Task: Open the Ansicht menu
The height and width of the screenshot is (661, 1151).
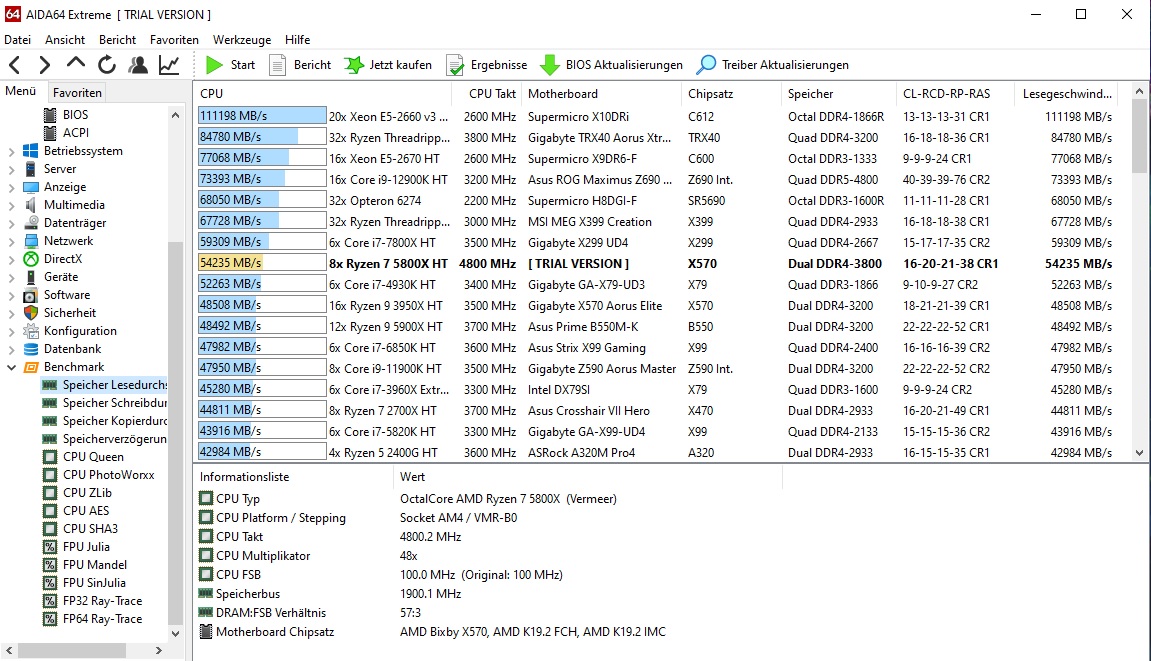Action: [x=65, y=40]
